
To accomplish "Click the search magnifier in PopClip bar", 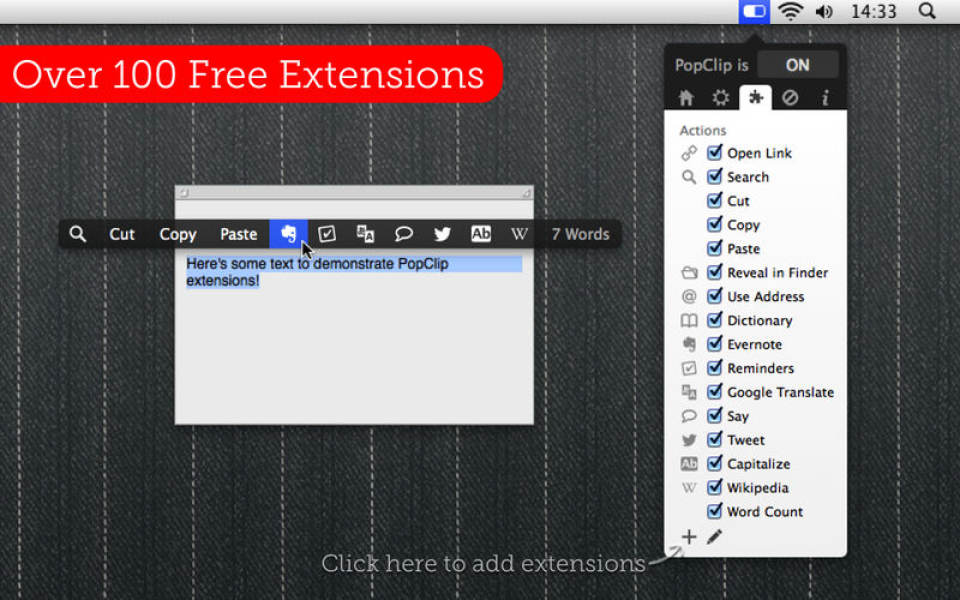I will point(78,234).
